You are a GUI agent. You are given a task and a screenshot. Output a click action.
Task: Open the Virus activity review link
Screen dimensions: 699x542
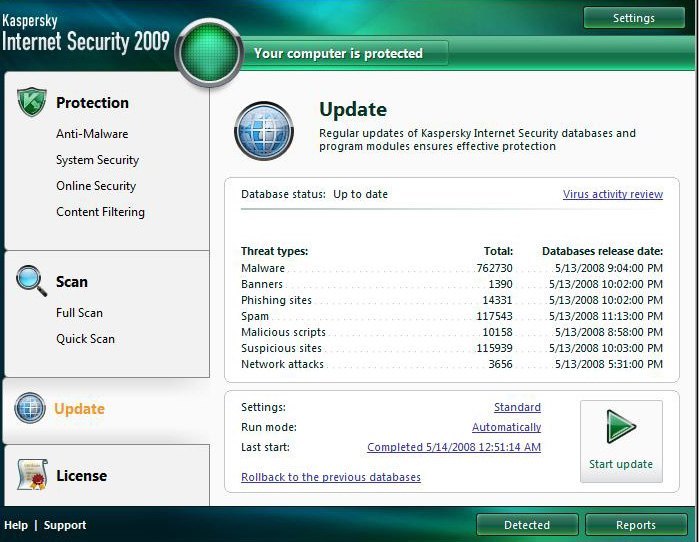613,194
